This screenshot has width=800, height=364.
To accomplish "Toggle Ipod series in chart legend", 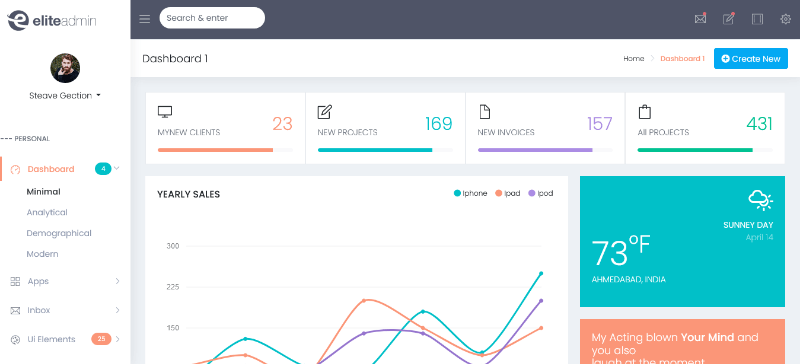I will [541, 193].
